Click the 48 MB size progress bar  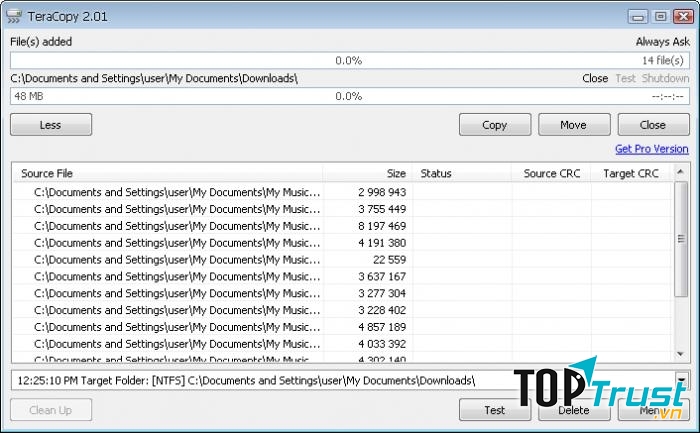click(350, 96)
